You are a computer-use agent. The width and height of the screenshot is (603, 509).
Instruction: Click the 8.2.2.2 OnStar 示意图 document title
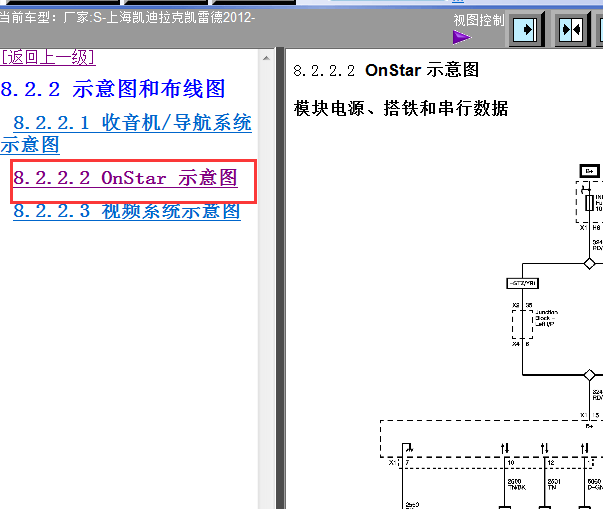(x=386, y=70)
